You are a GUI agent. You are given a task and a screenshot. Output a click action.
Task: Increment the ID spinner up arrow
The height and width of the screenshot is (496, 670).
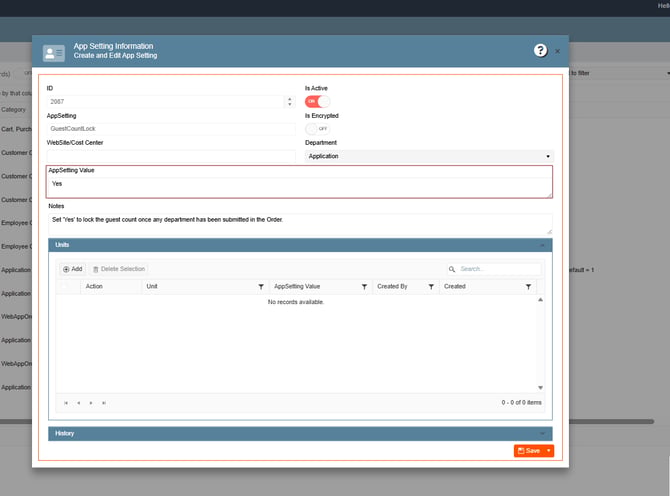[x=290, y=99]
